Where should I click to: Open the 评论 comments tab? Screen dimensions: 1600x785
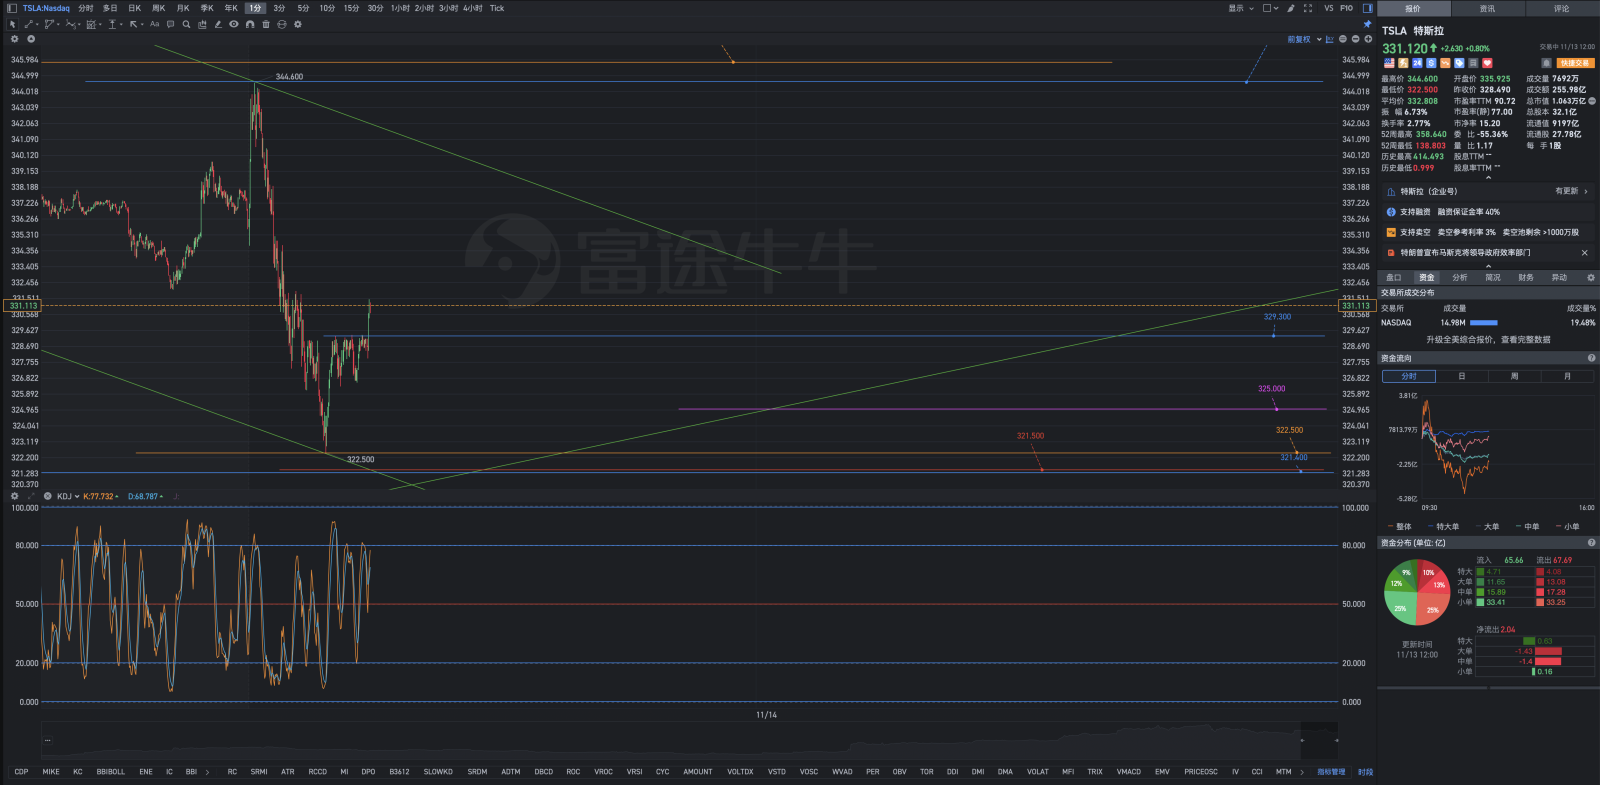(x=1561, y=8)
